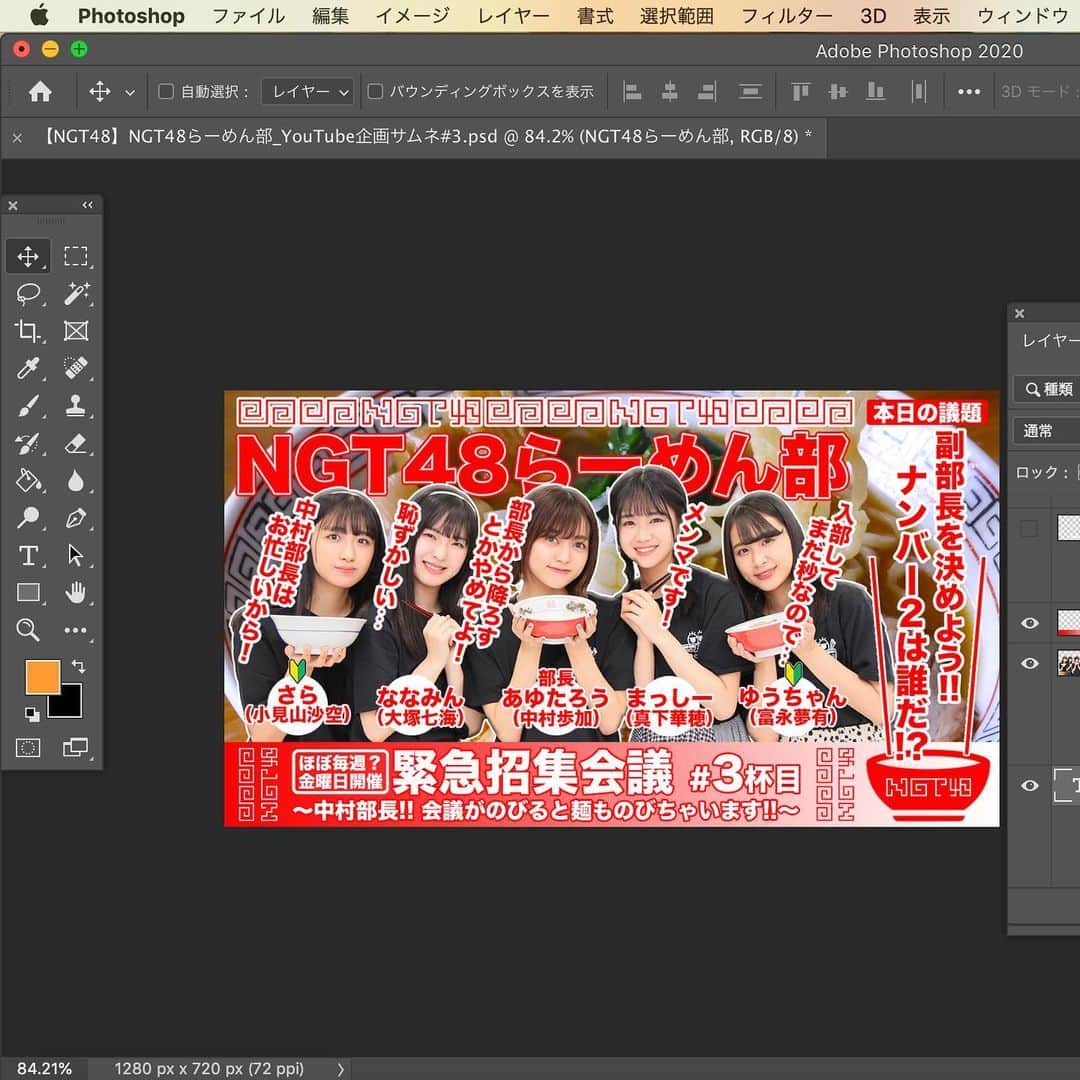Align bottom edges in options bar
This screenshot has height=1080, width=1080.
pos(875,92)
